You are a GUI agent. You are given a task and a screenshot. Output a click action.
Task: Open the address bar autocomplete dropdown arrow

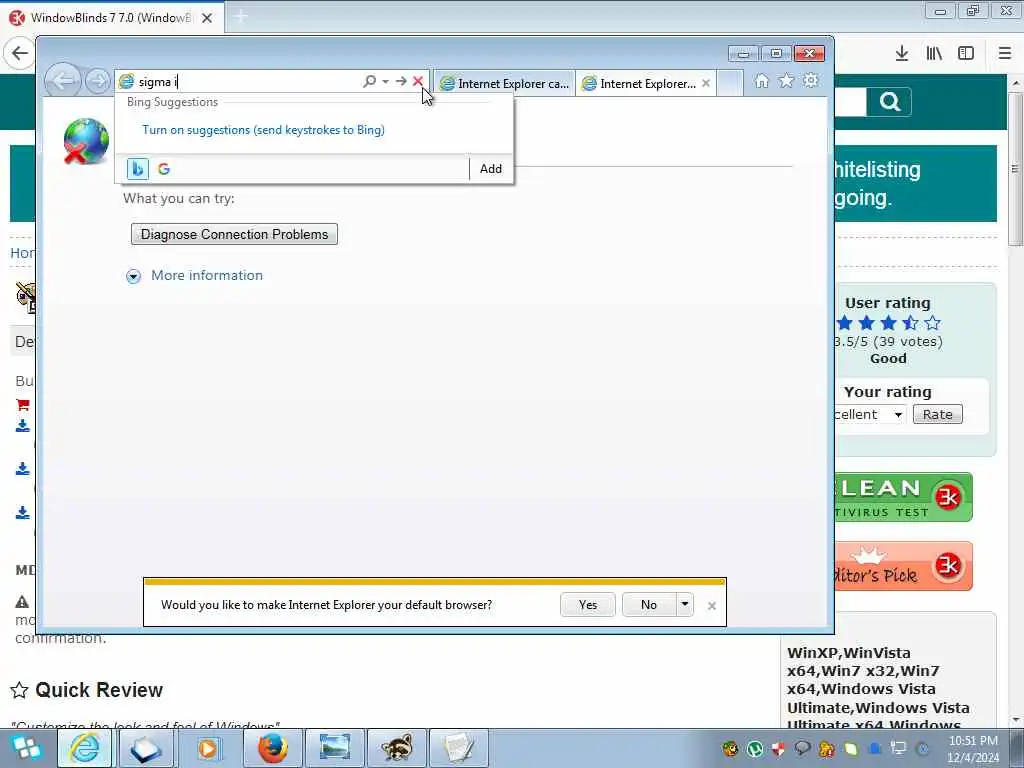[x=385, y=82]
